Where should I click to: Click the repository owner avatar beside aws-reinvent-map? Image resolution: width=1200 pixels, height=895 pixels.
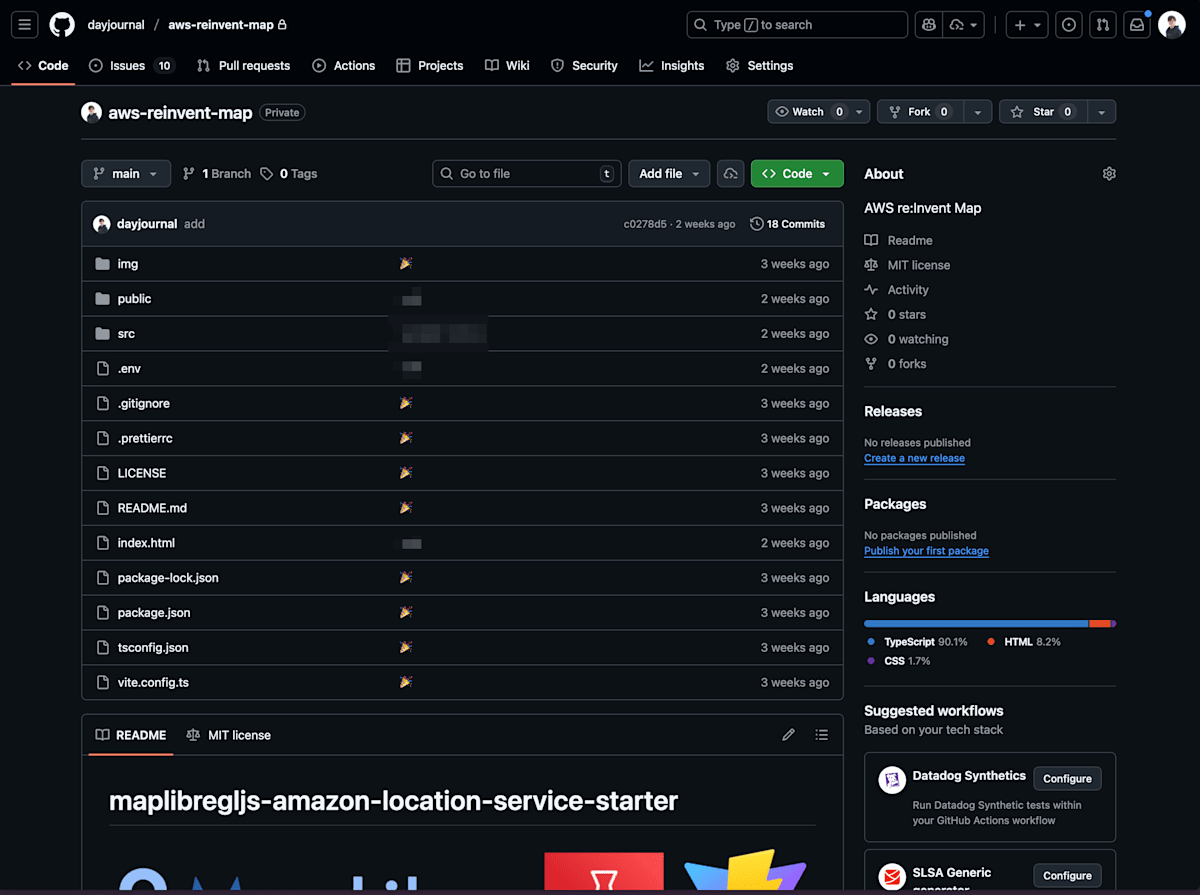(92, 113)
